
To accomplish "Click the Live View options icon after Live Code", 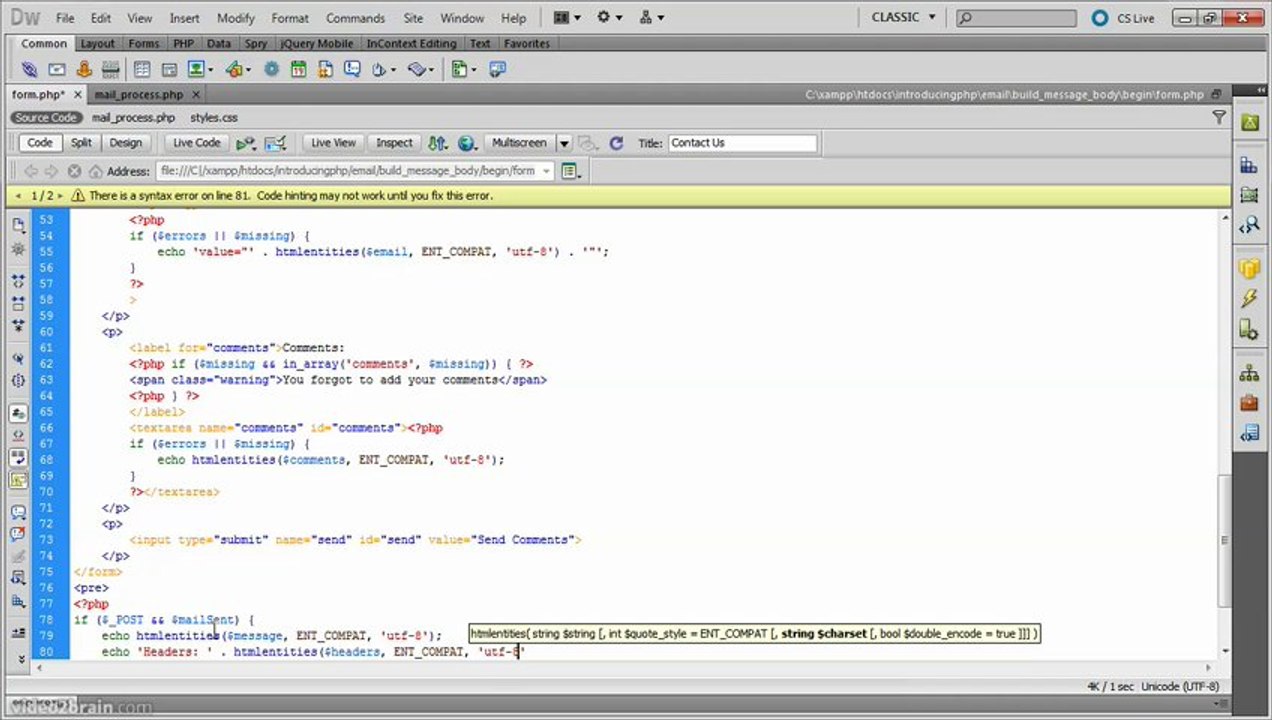I will coord(246,143).
